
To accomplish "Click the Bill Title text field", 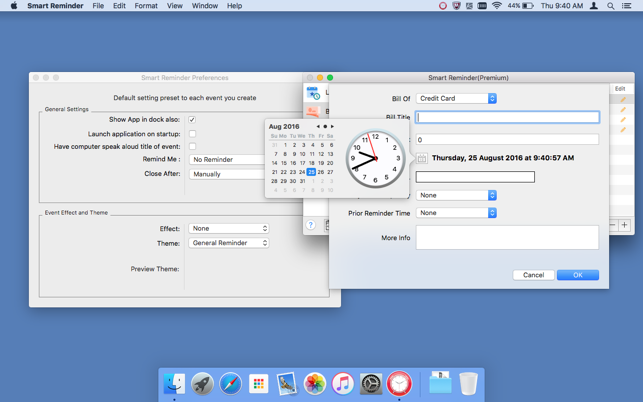I will pos(507,118).
